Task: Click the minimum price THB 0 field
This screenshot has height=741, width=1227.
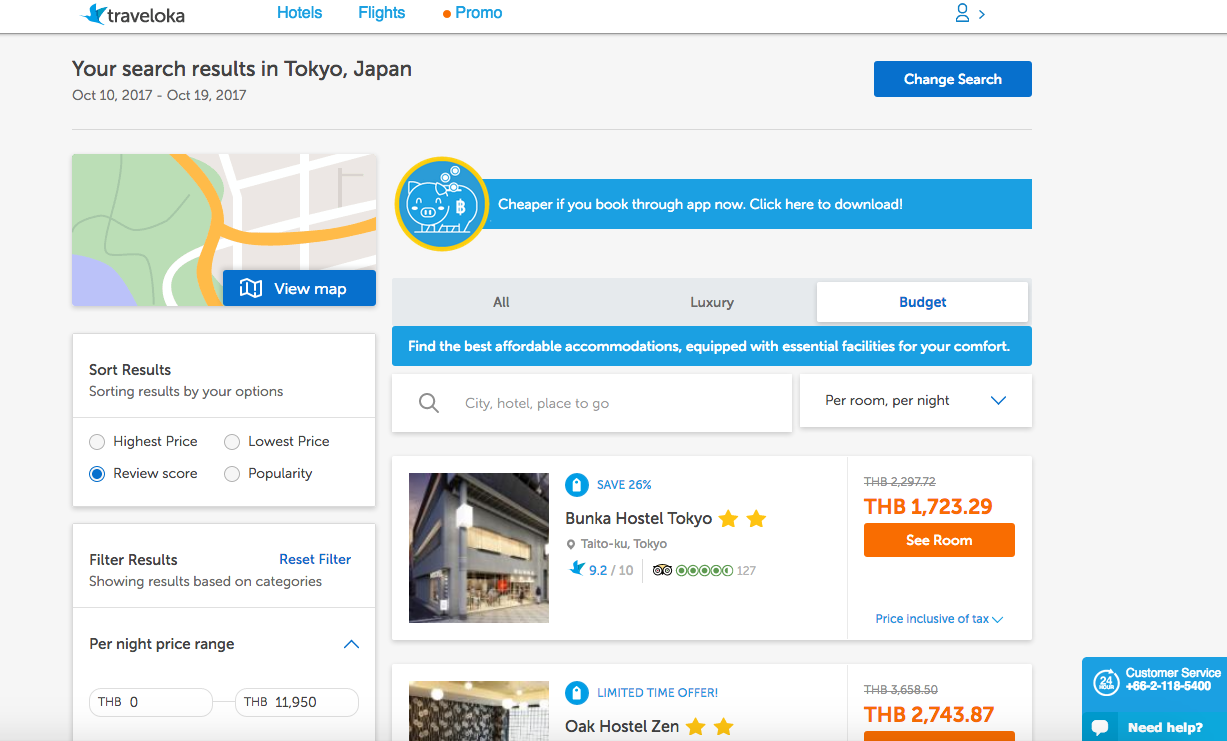Action: pos(151,702)
